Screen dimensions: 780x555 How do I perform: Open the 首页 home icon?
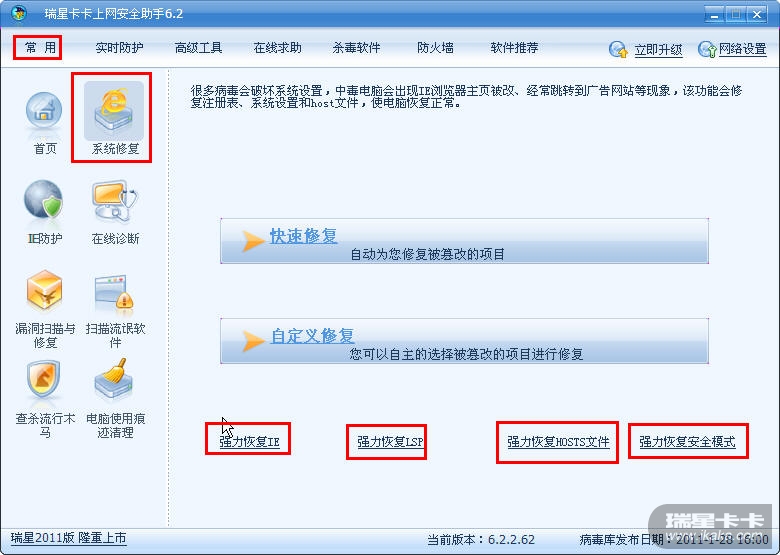(x=44, y=111)
